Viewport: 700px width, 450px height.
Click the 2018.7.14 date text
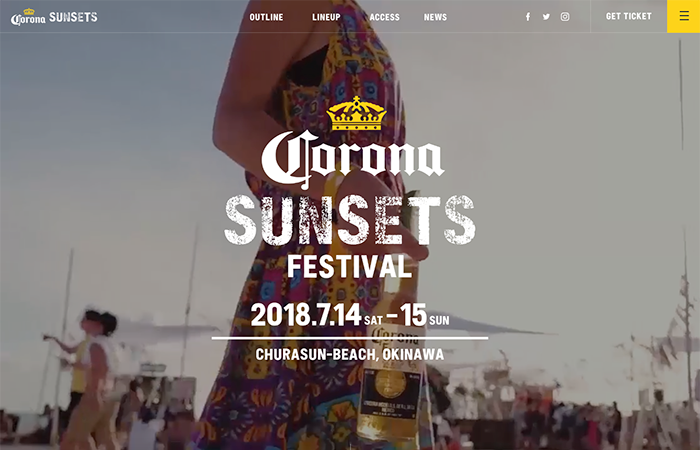306,315
